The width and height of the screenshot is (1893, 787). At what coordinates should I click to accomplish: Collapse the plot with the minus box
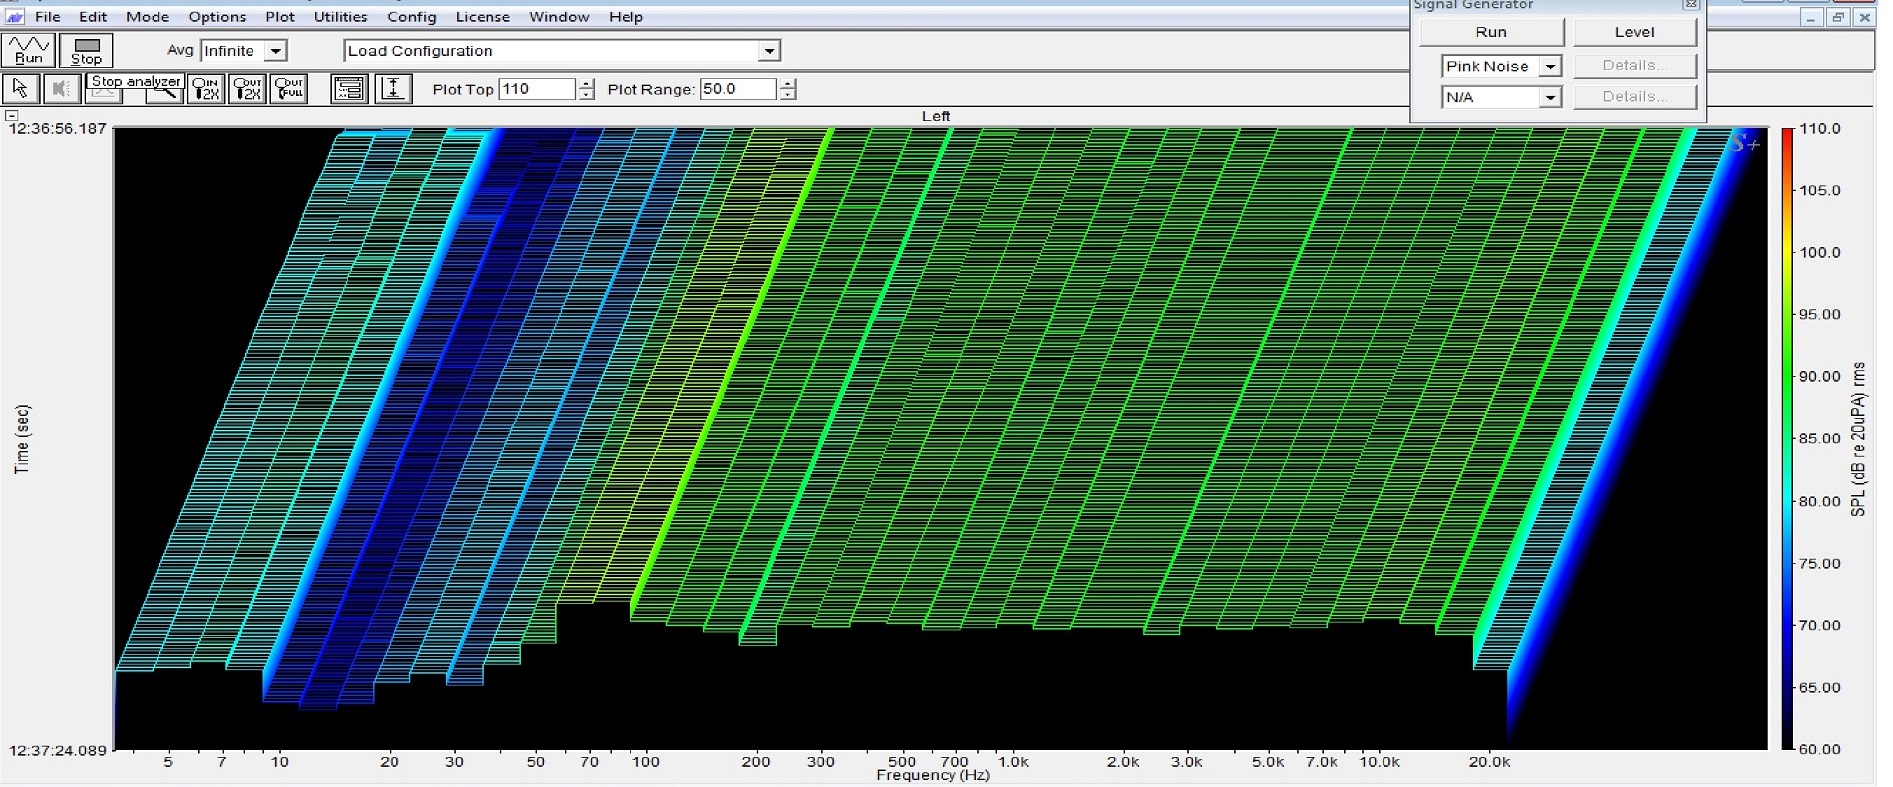11,116
